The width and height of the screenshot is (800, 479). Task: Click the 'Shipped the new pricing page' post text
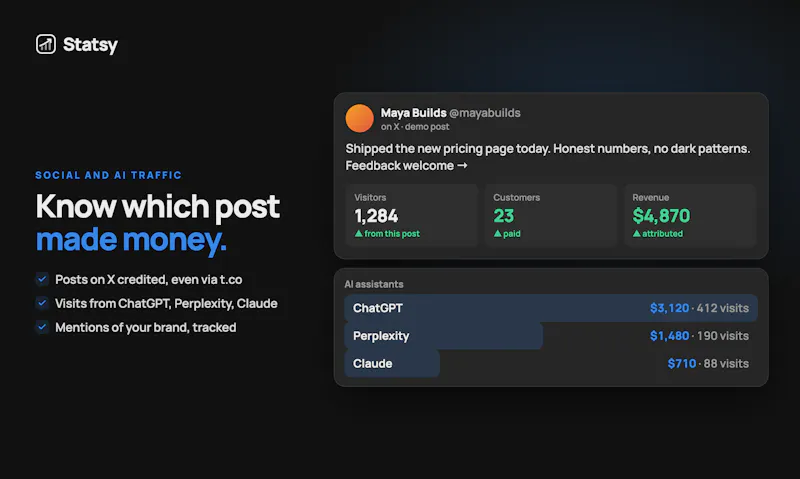click(548, 157)
